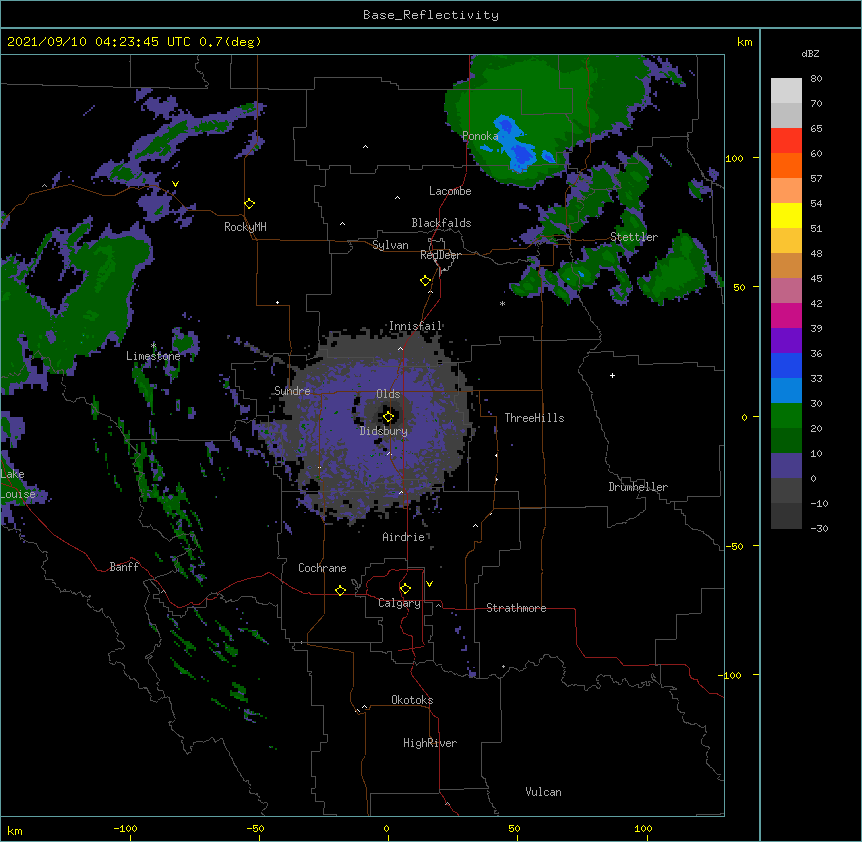Click the Cochrane city label
The image size is (862, 842).
322,568
